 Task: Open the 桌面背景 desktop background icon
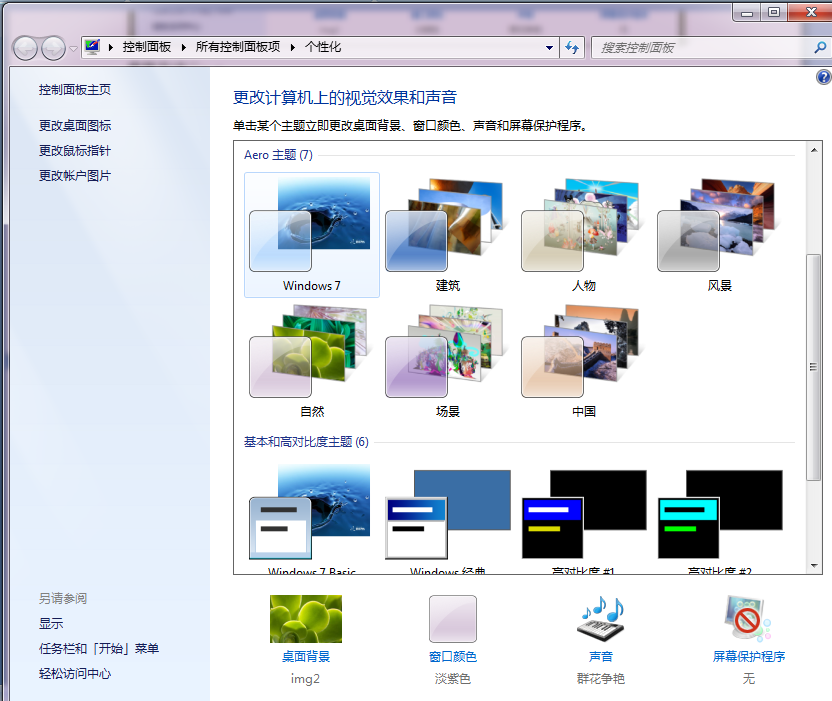(x=306, y=619)
